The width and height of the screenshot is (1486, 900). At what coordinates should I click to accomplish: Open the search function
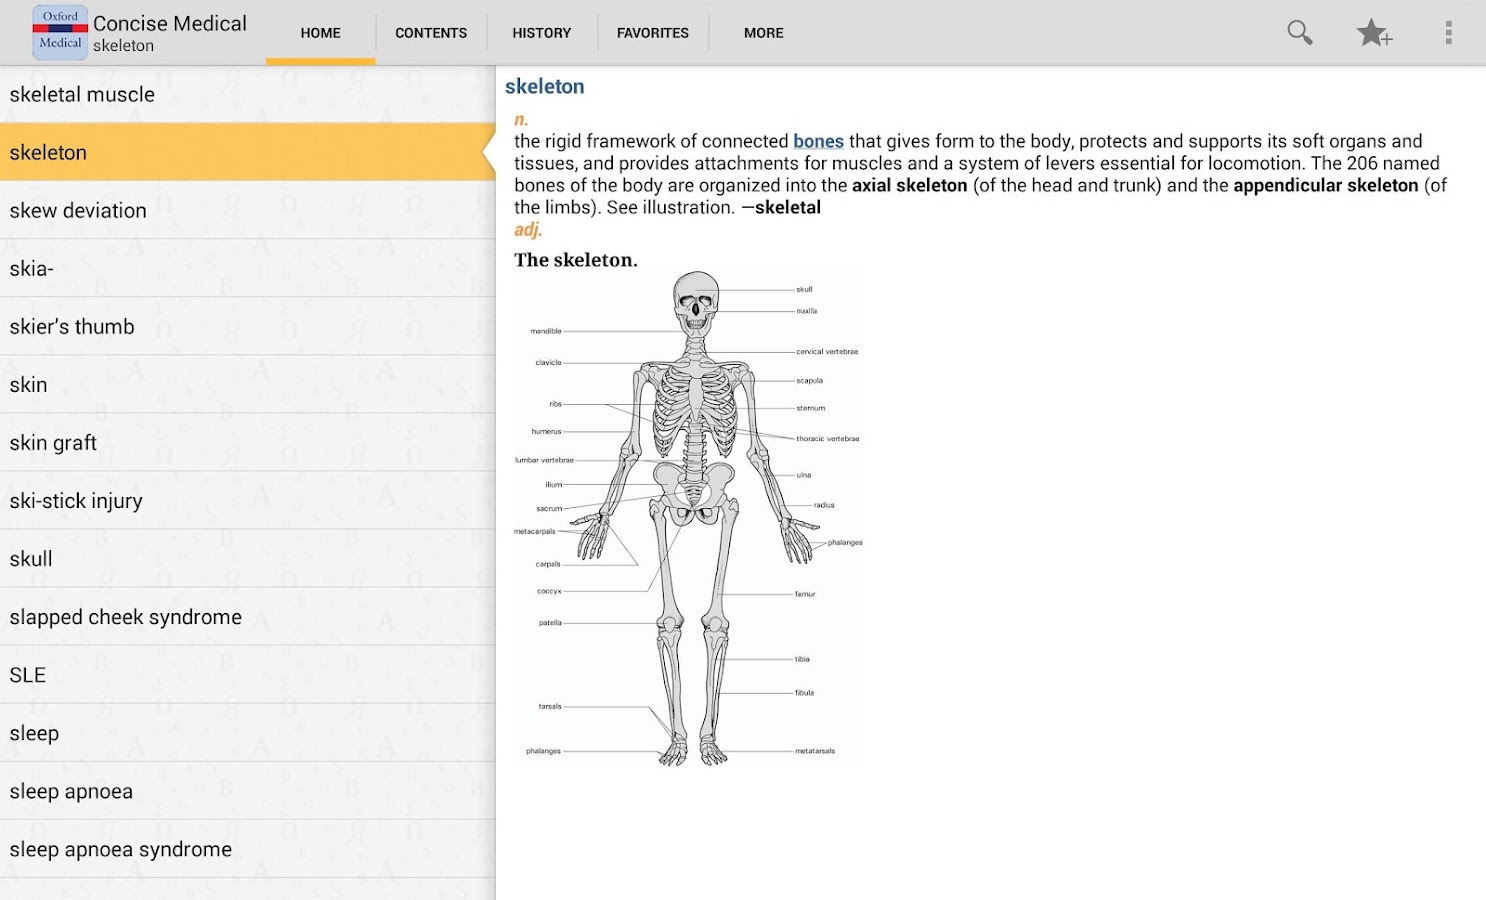(x=1299, y=32)
